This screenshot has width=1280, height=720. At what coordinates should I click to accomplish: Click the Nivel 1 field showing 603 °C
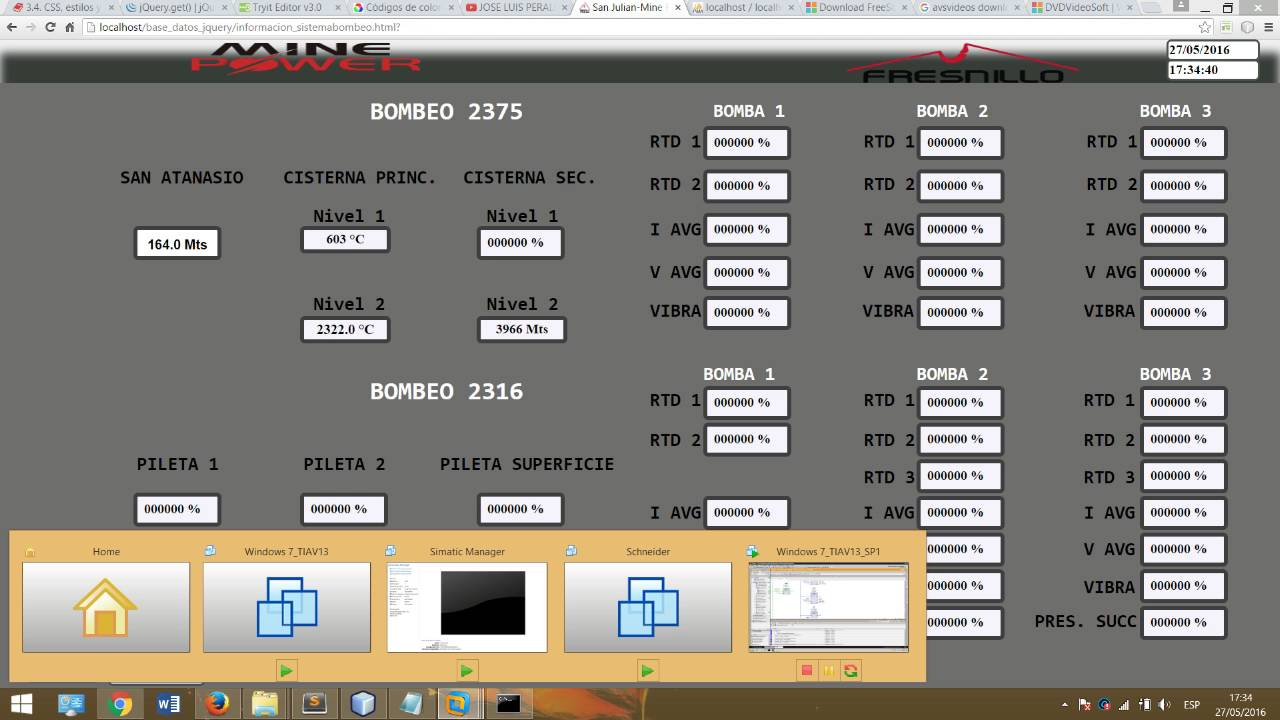point(345,239)
